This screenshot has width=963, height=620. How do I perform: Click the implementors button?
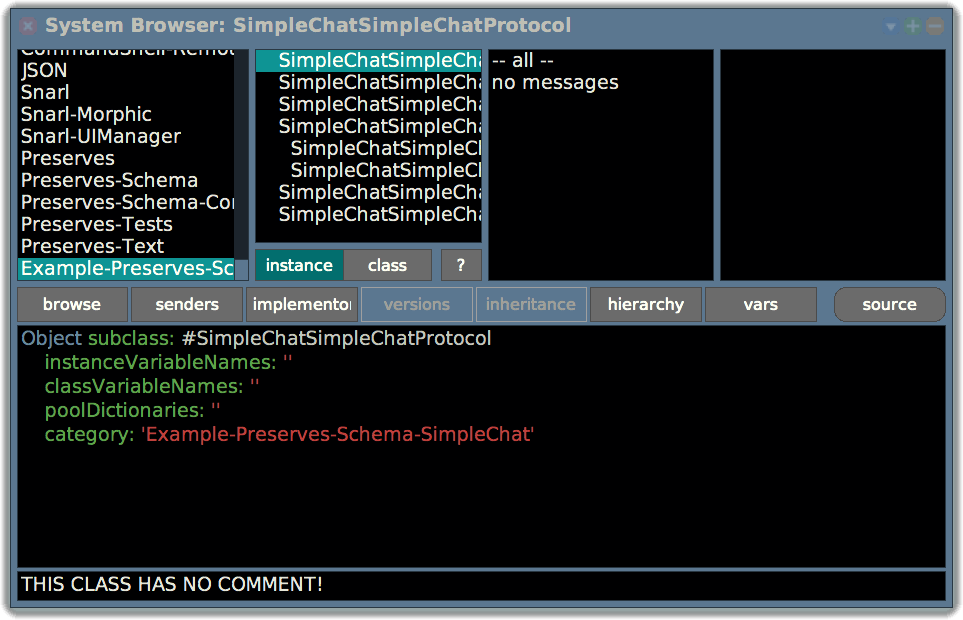click(x=301, y=304)
